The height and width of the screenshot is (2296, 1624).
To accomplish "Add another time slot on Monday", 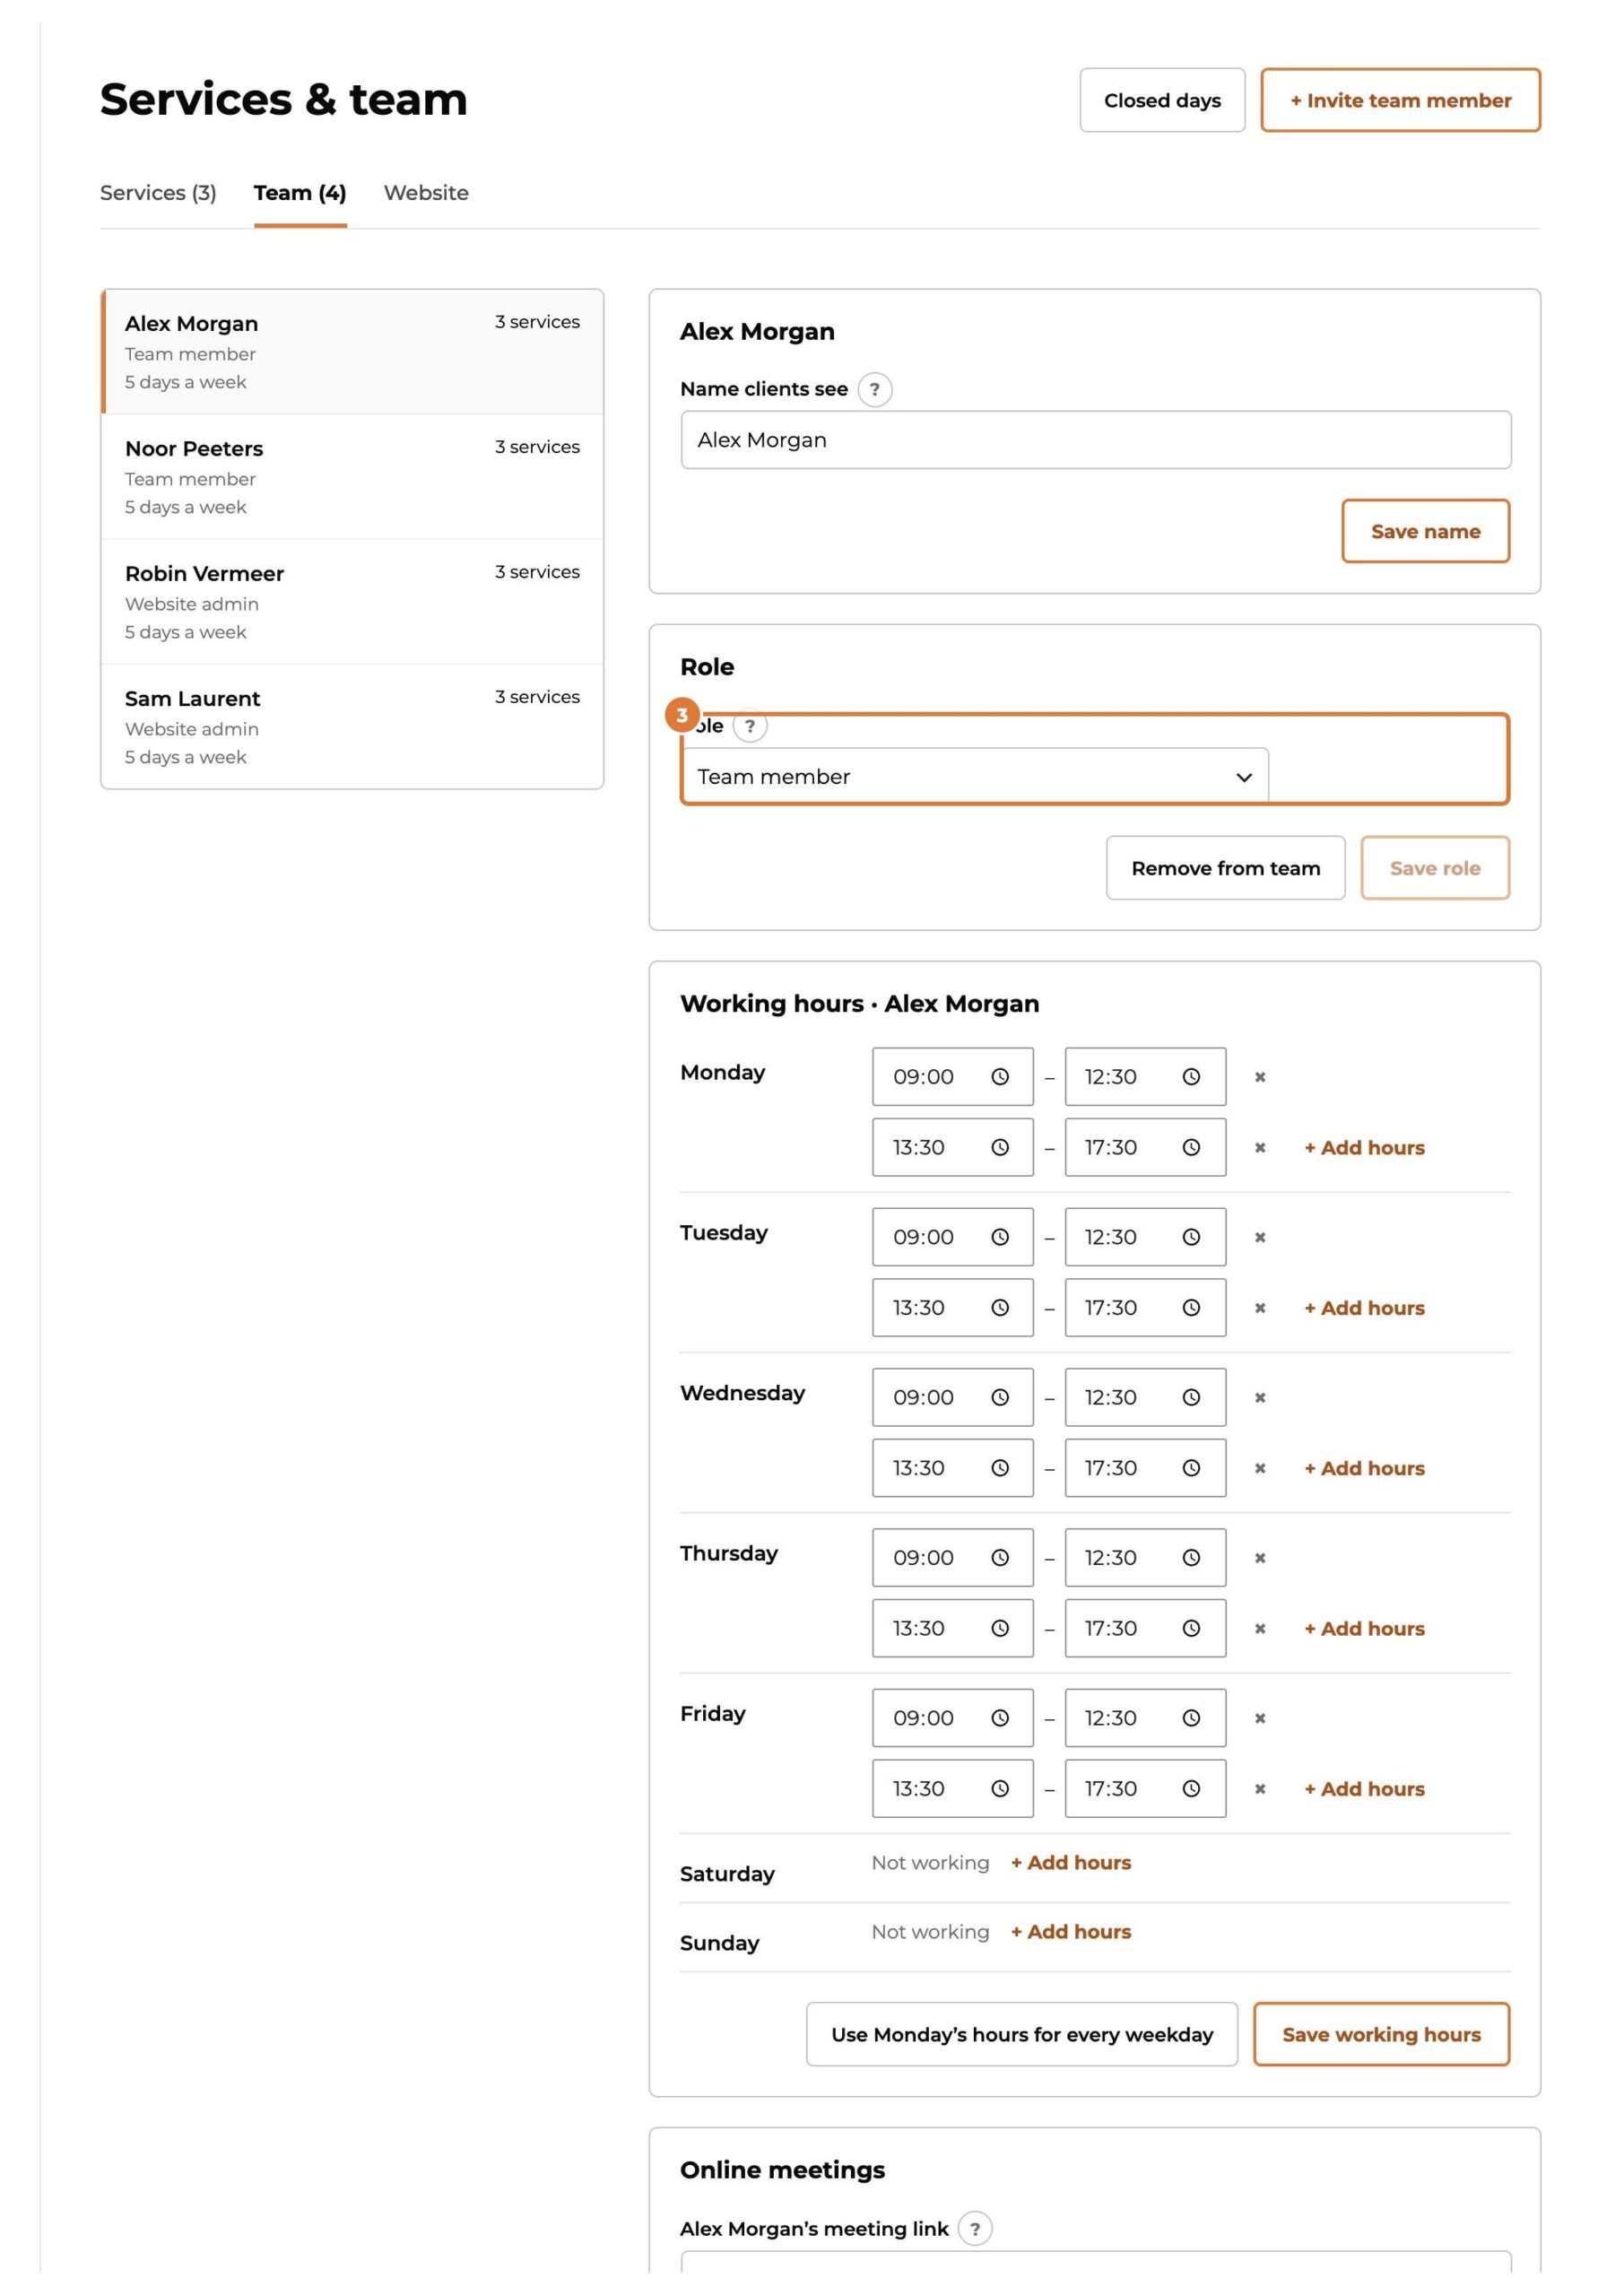I will point(1364,1148).
